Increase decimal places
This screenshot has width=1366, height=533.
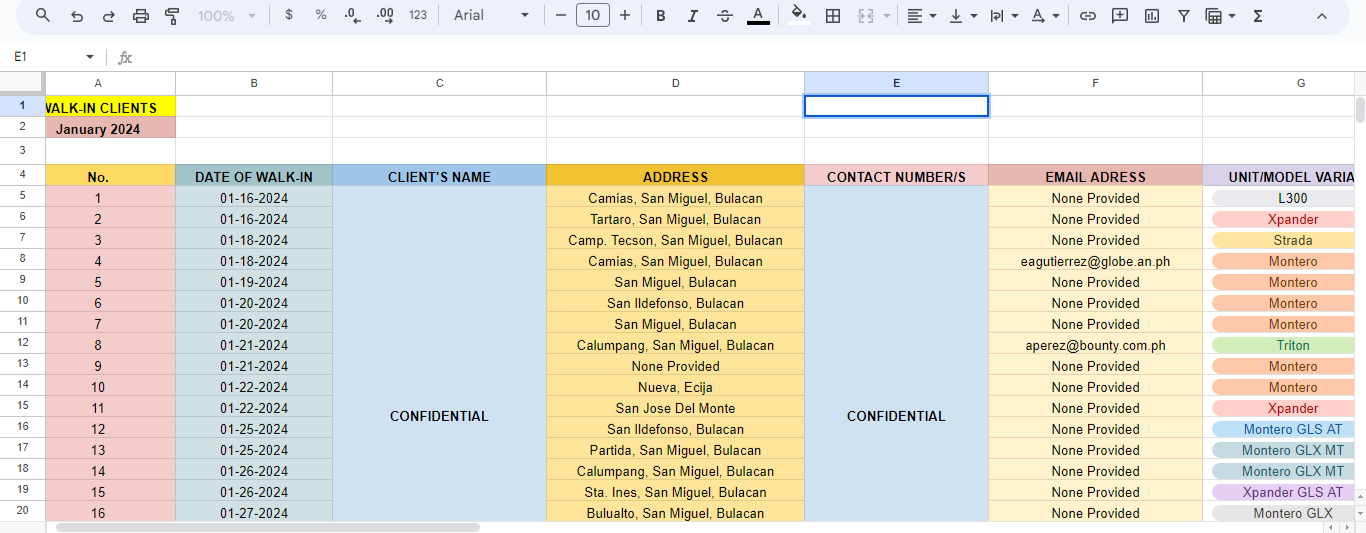pos(385,16)
